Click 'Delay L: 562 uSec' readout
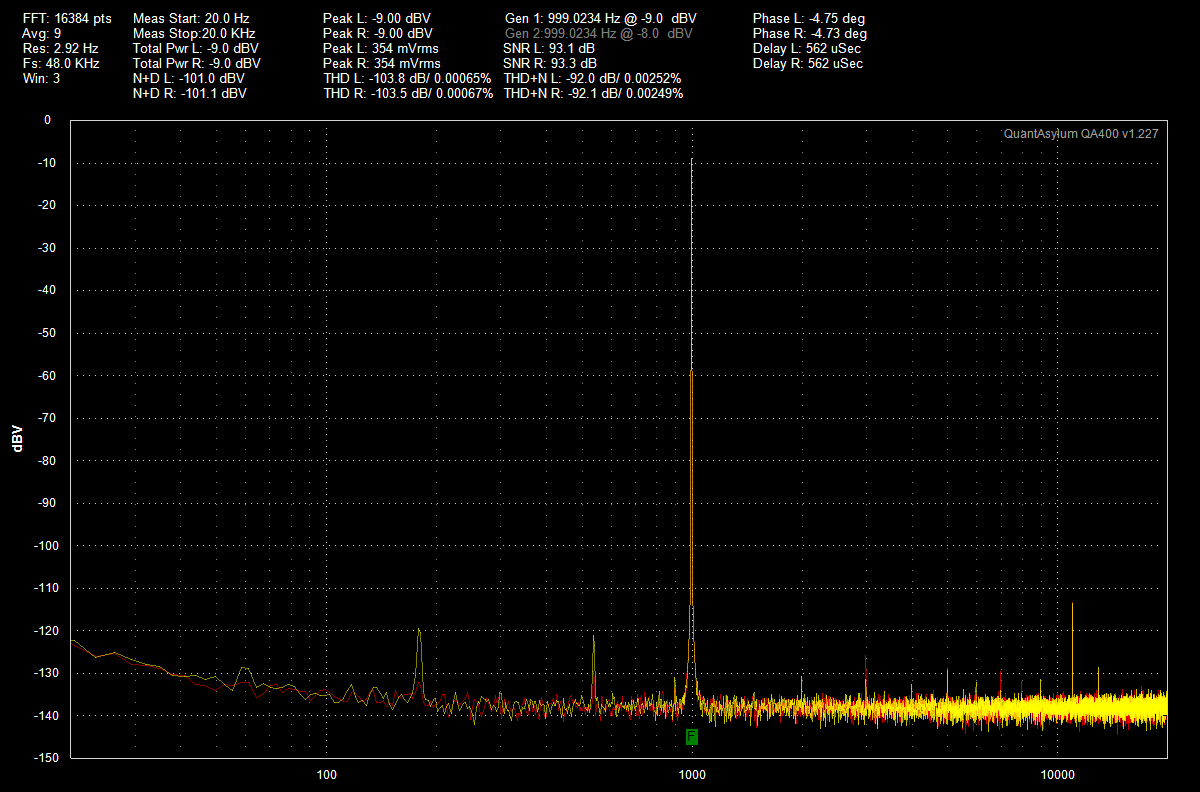The image size is (1200, 792). 806,48
